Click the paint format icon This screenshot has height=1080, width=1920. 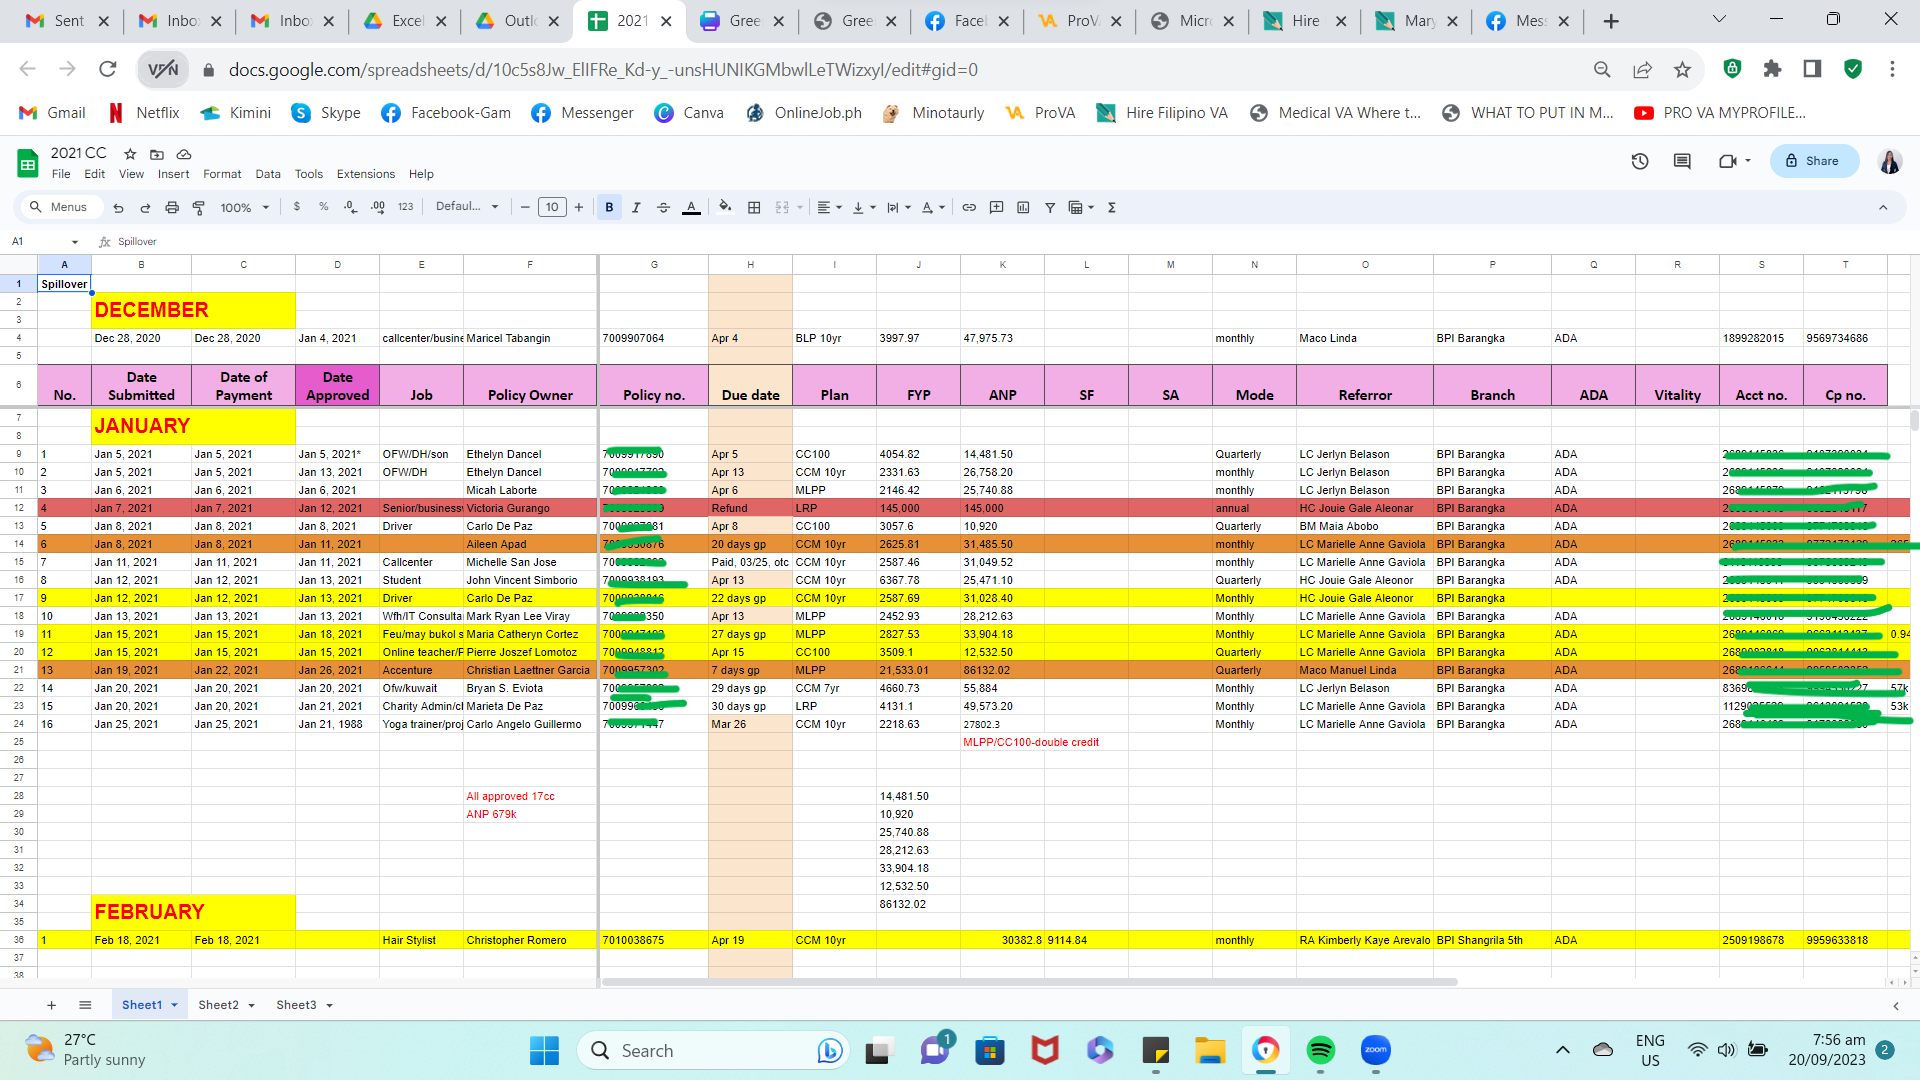click(198, 208)
